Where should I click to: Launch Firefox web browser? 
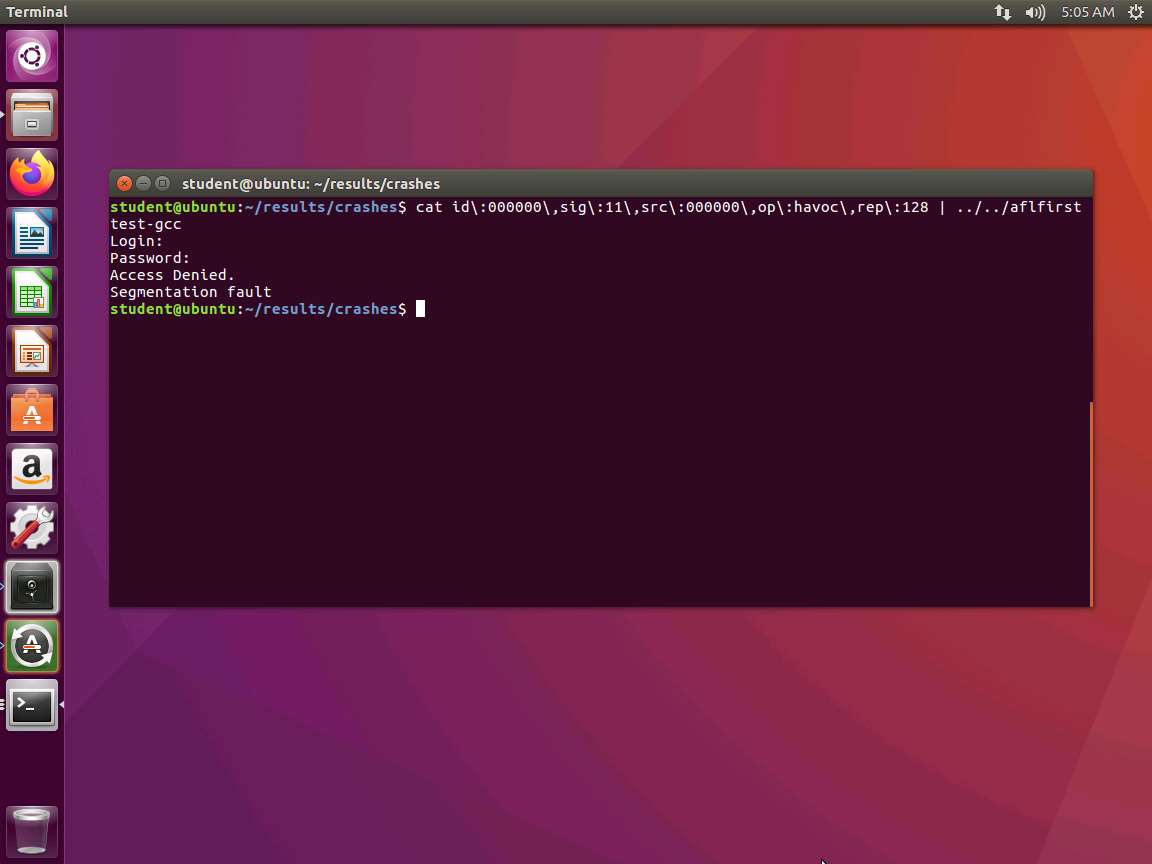pos(32,174)
